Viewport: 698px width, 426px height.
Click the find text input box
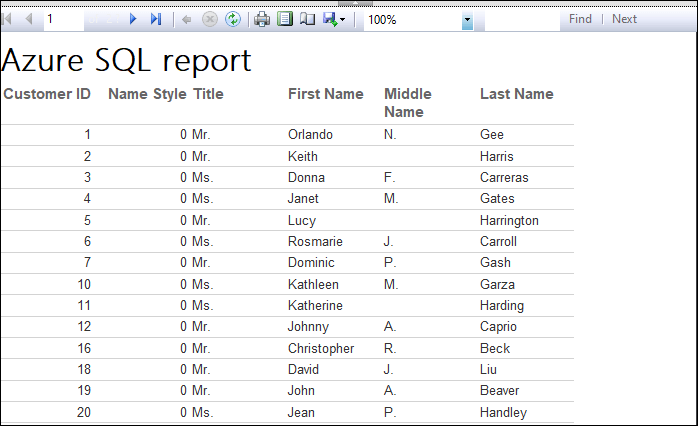tap(522, 20)
